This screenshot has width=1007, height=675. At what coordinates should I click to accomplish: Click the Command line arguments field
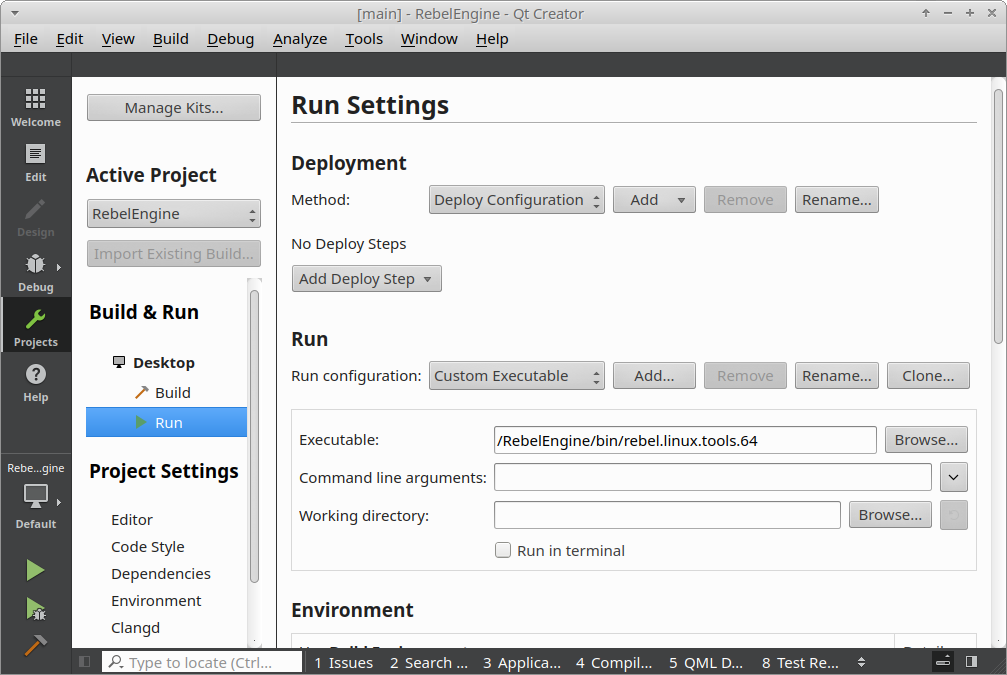[x=713, y=477]
